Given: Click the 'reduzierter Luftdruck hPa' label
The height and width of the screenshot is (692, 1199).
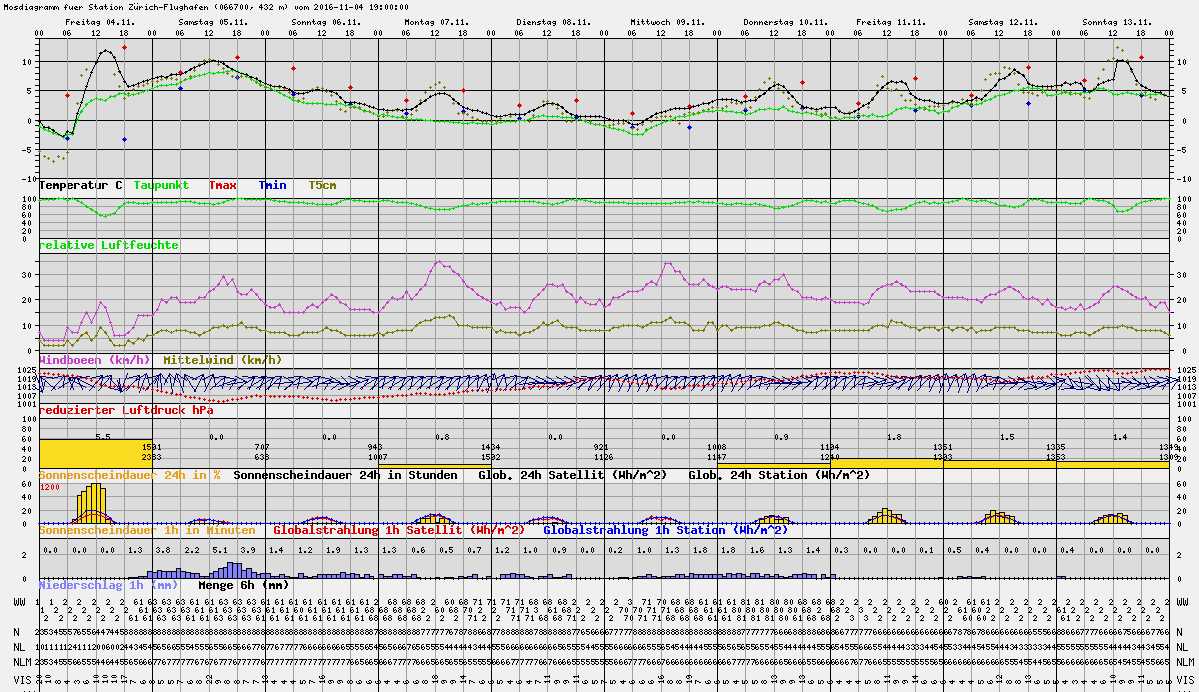Looking at the screenshot, I should pyautogui.click(x=126, y=411).
